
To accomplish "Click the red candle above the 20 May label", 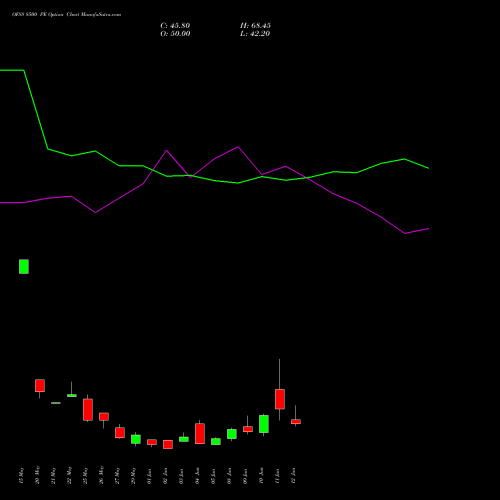I will tap(40, 386).
